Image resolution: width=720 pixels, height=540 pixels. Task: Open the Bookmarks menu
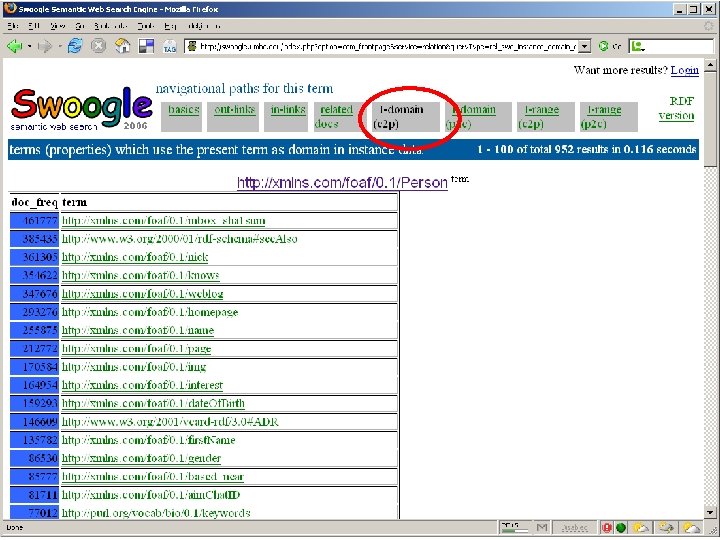(x=110, y=26)
